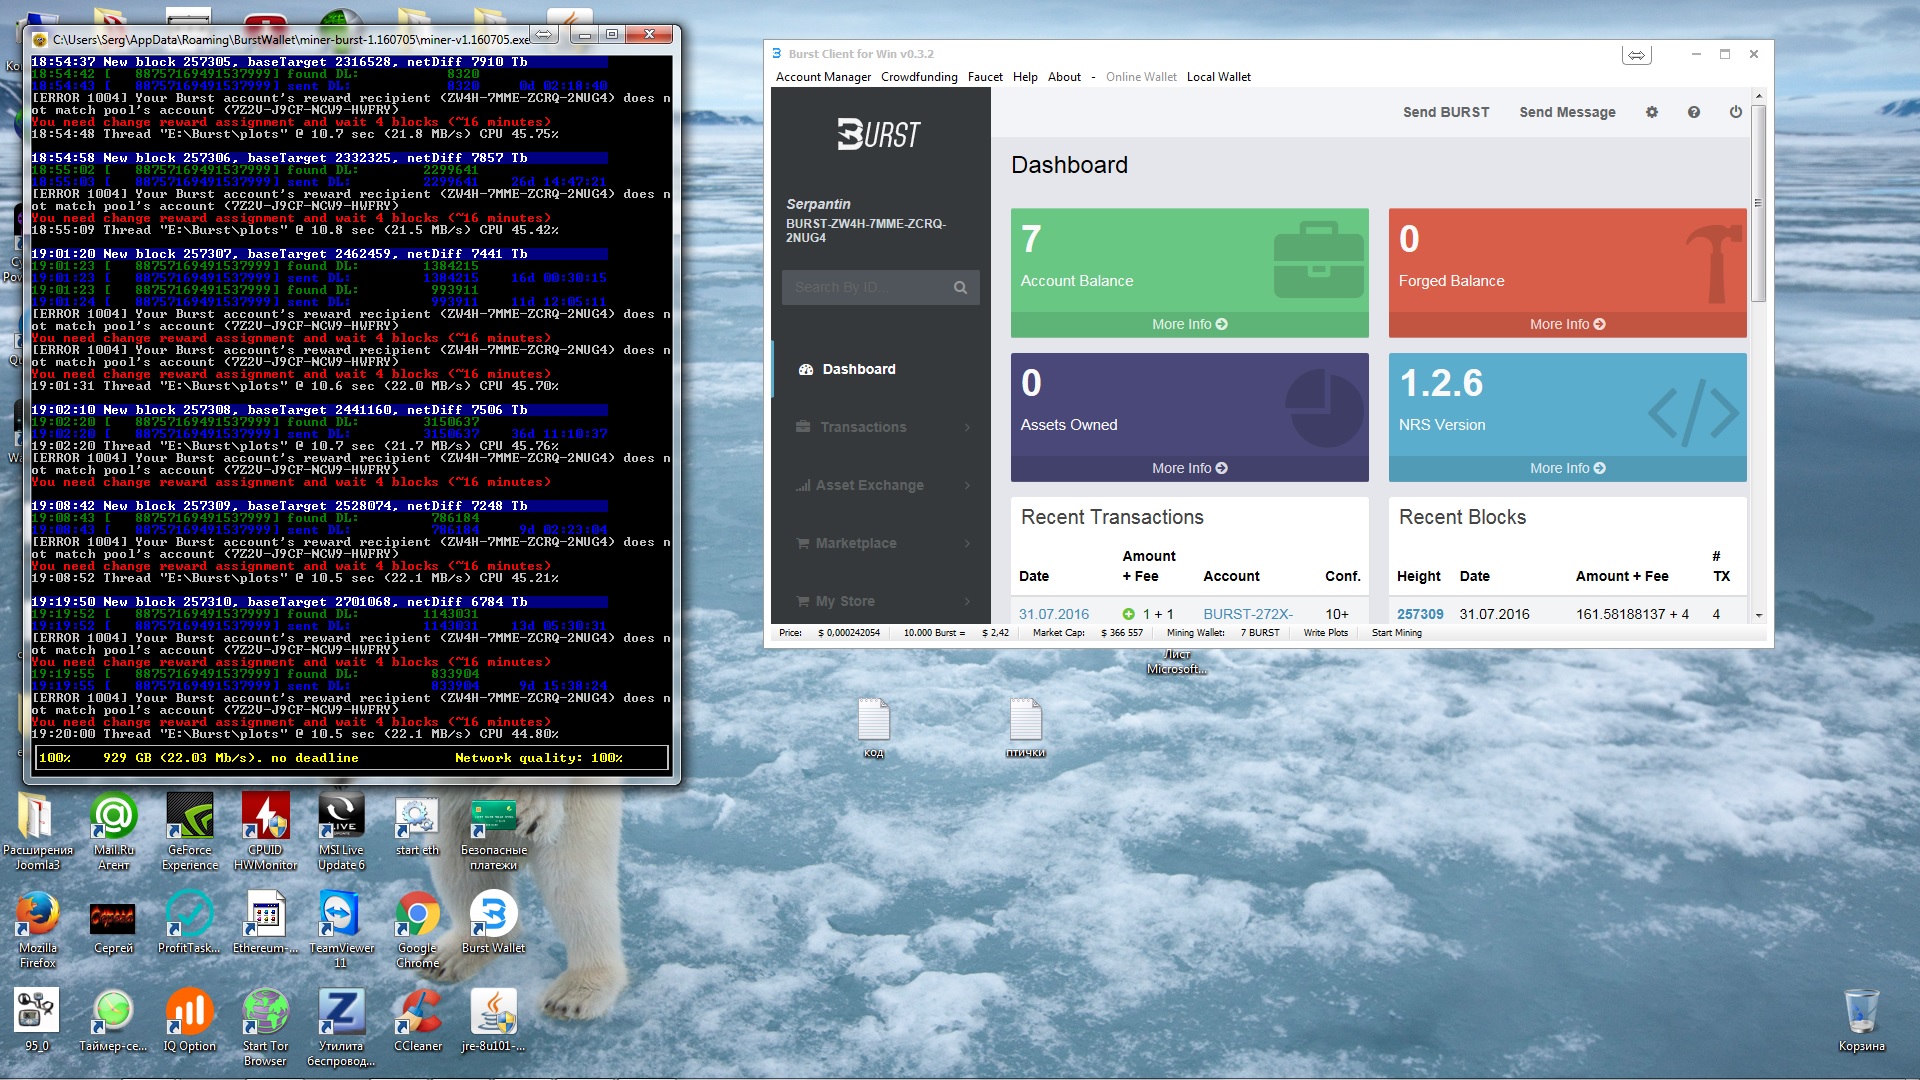Screen dimensions: 1920x1080
Task: Open the Recycle Bin (Корзина)
Action: coord(1861,1020)
